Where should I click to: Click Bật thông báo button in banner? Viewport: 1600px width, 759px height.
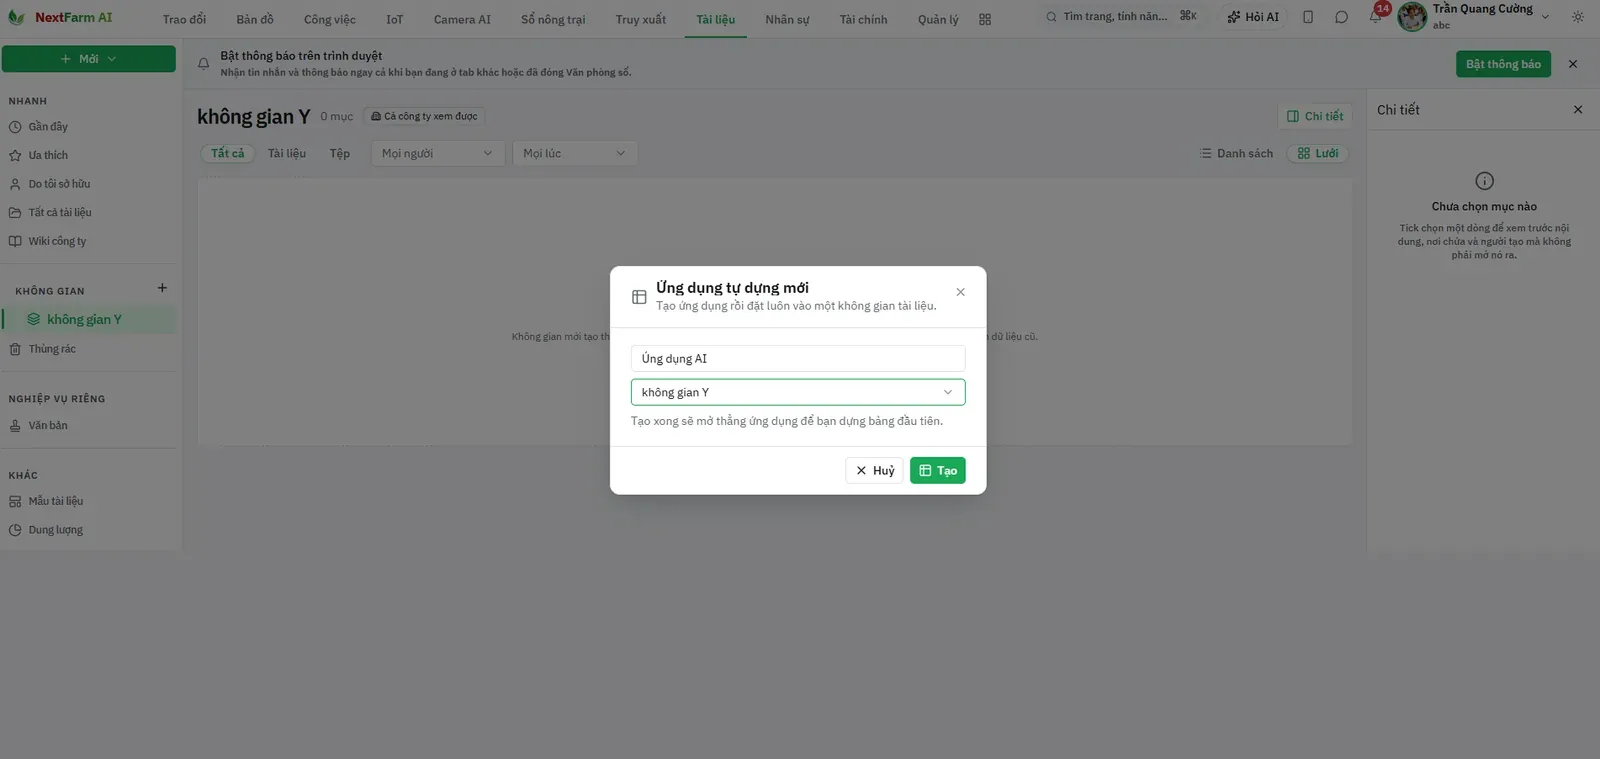click(1503, 64)
